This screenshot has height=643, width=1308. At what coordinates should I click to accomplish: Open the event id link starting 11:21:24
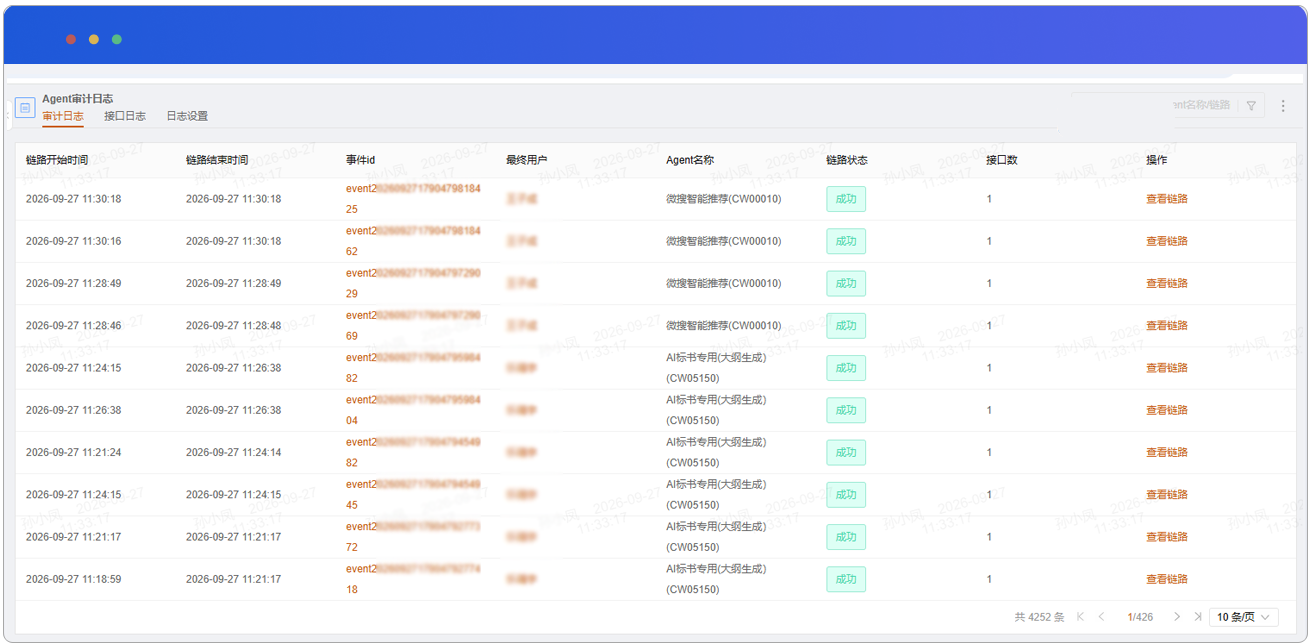click(413, 452)
